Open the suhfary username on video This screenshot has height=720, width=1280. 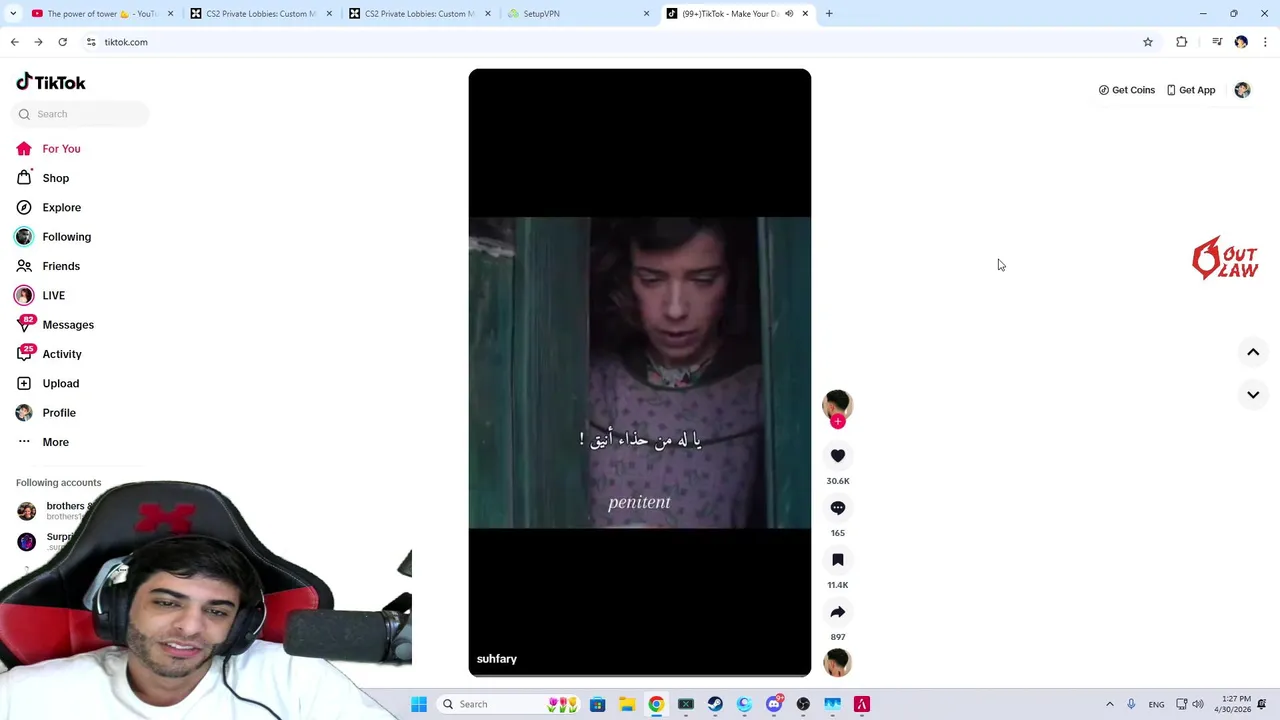coord(497,659)
